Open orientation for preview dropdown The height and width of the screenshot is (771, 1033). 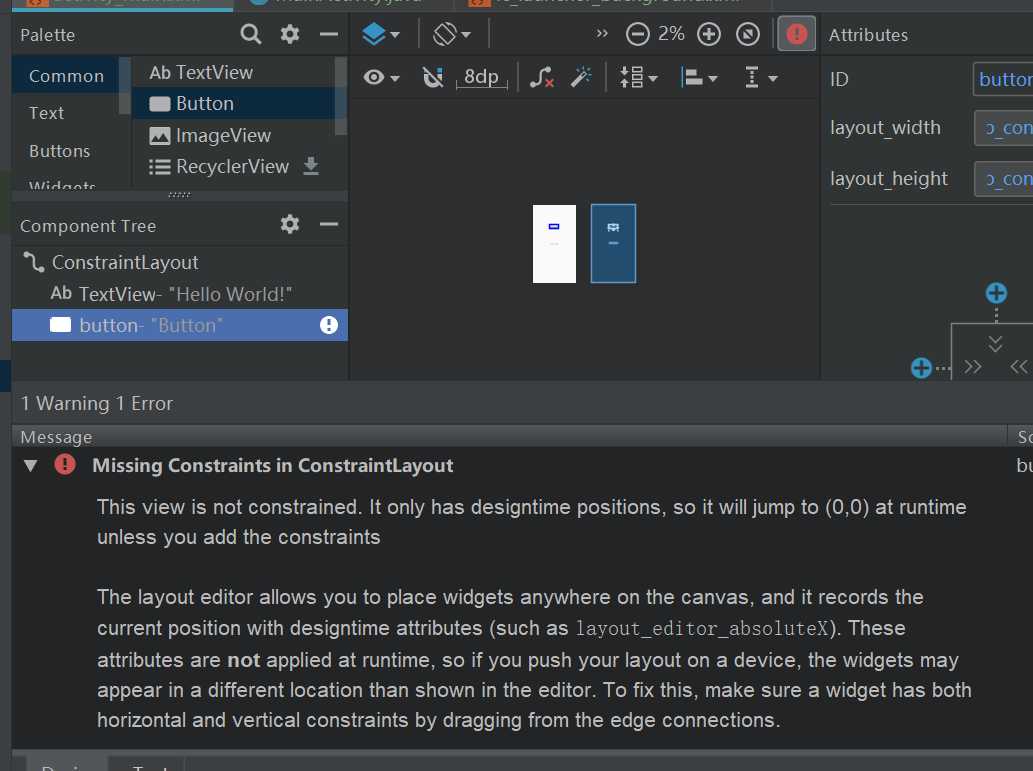click(x=451, y=34)
